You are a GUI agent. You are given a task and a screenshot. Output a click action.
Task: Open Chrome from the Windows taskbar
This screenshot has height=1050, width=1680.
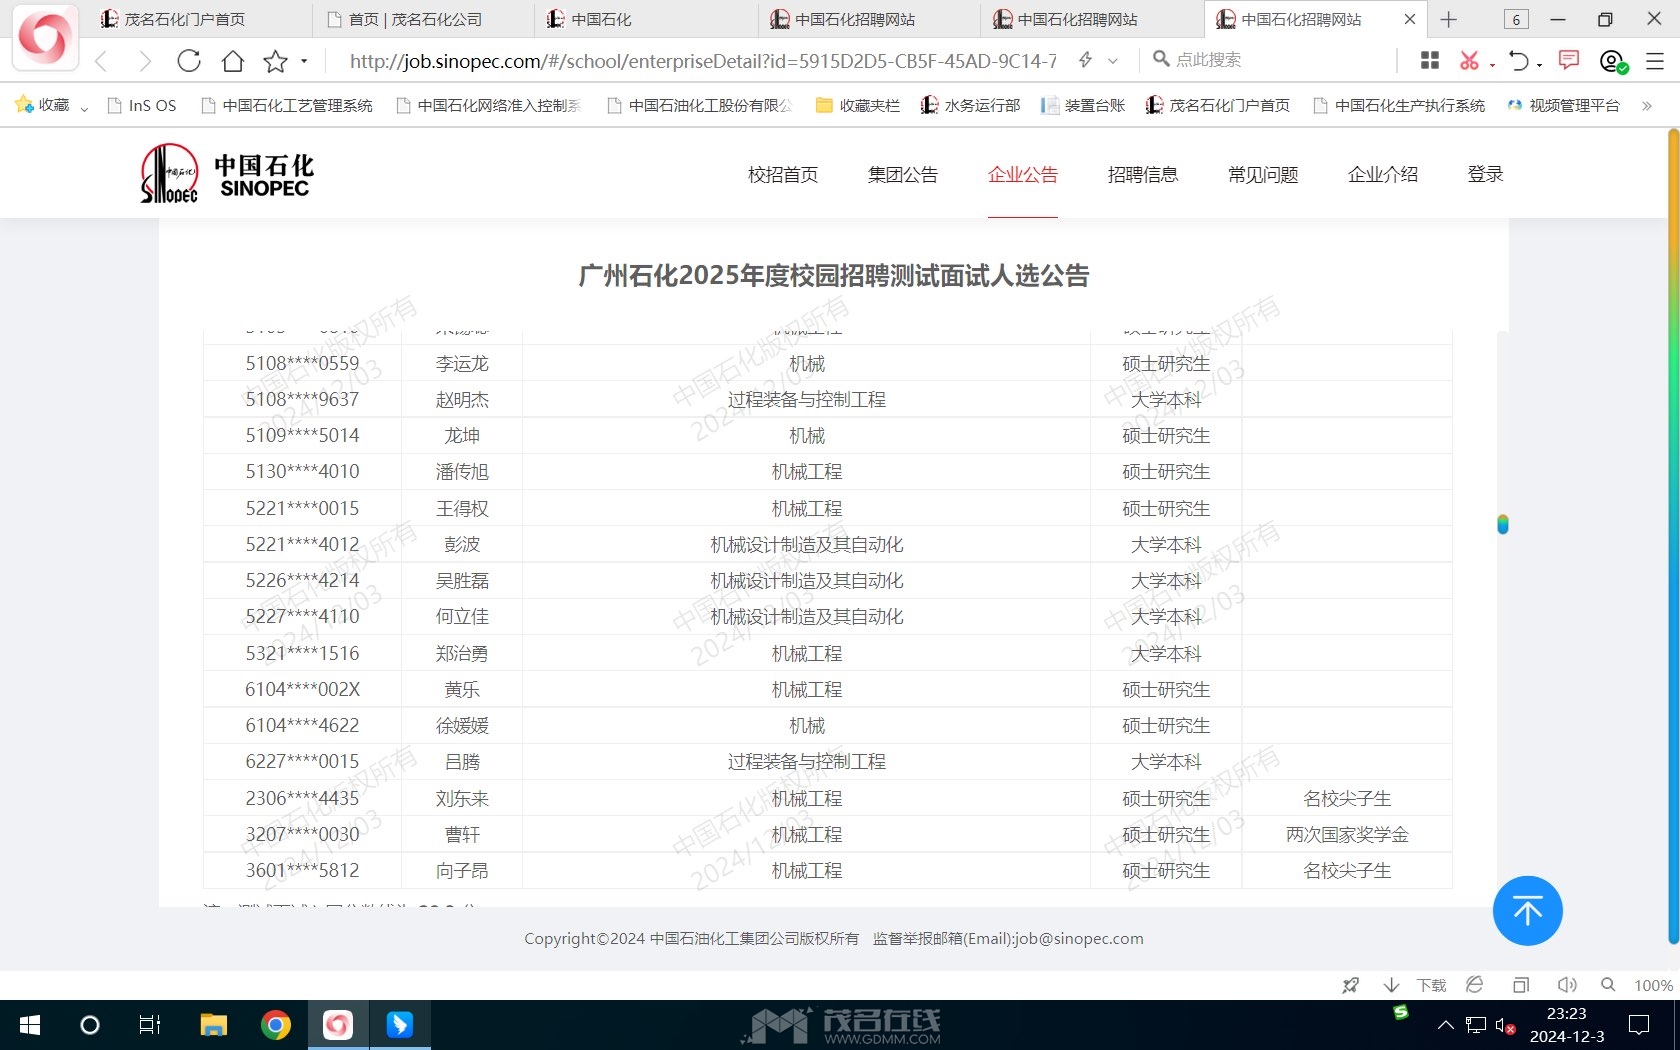tap(275, 1025)
